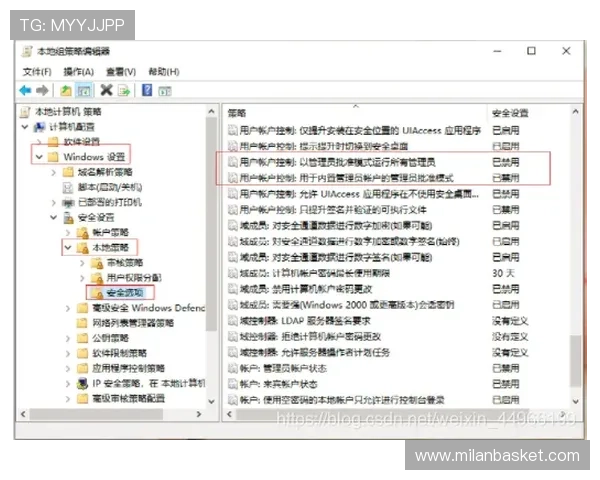The image size is (600, 480).
Task: Click the Back arrow toolbar icon
Action: point(25,91)
